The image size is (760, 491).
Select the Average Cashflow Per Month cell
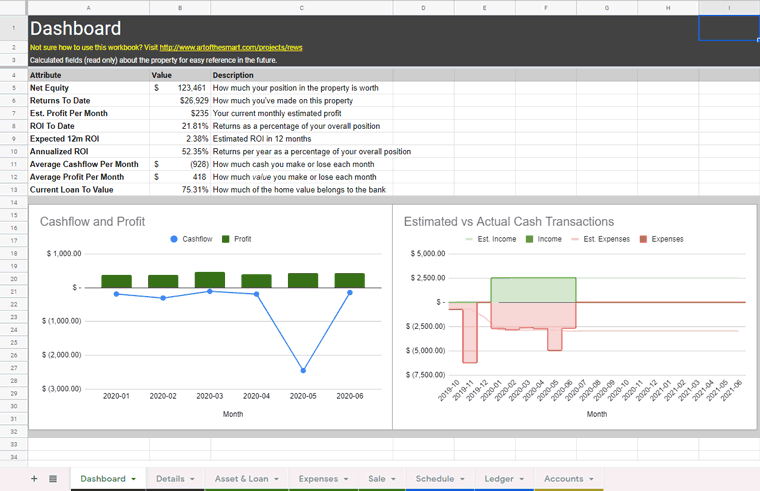(89, 164)
